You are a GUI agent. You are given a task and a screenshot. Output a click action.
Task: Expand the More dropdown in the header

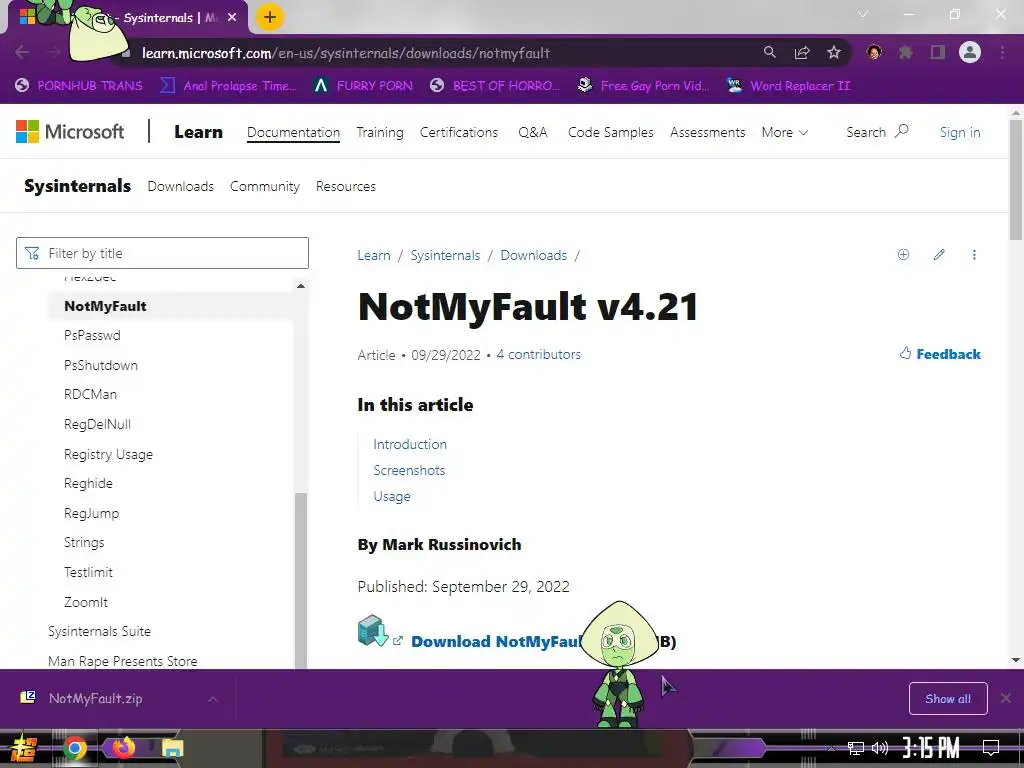click(784, 132)
